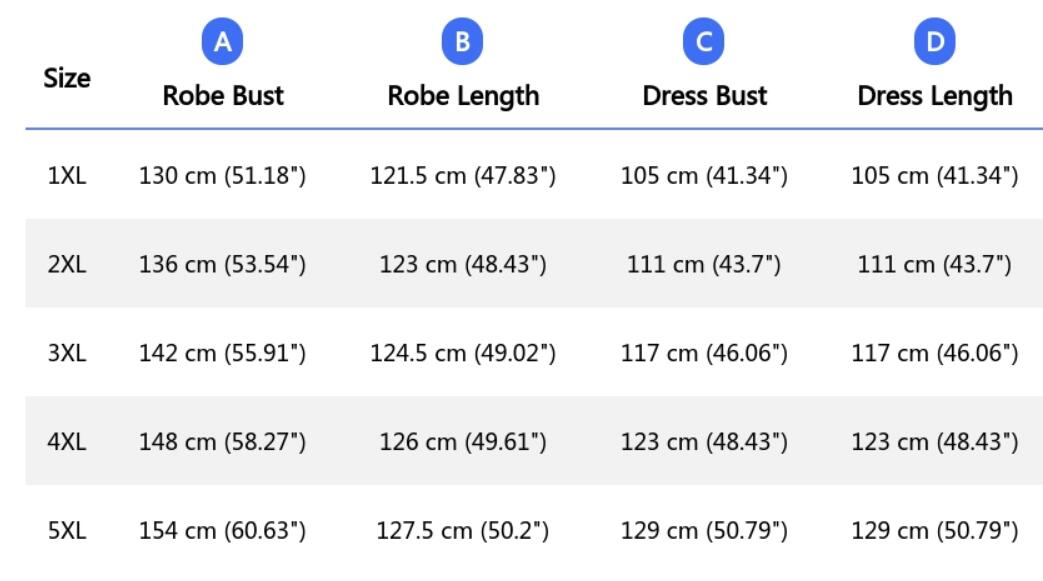The width and height of the screenshot is (1043, 581).
Task: Select the Robe Length column header
Action: click(x=463, y=97)
